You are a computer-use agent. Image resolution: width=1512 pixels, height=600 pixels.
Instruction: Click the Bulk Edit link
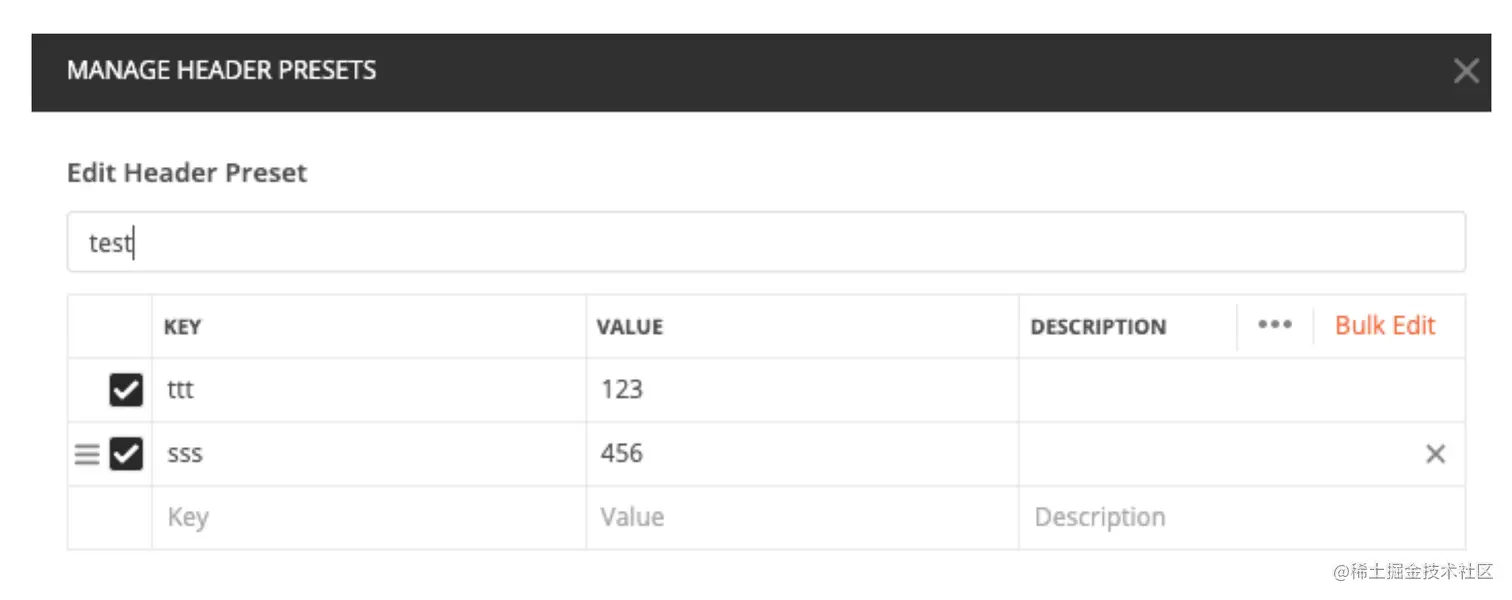tap(1385, 325)
